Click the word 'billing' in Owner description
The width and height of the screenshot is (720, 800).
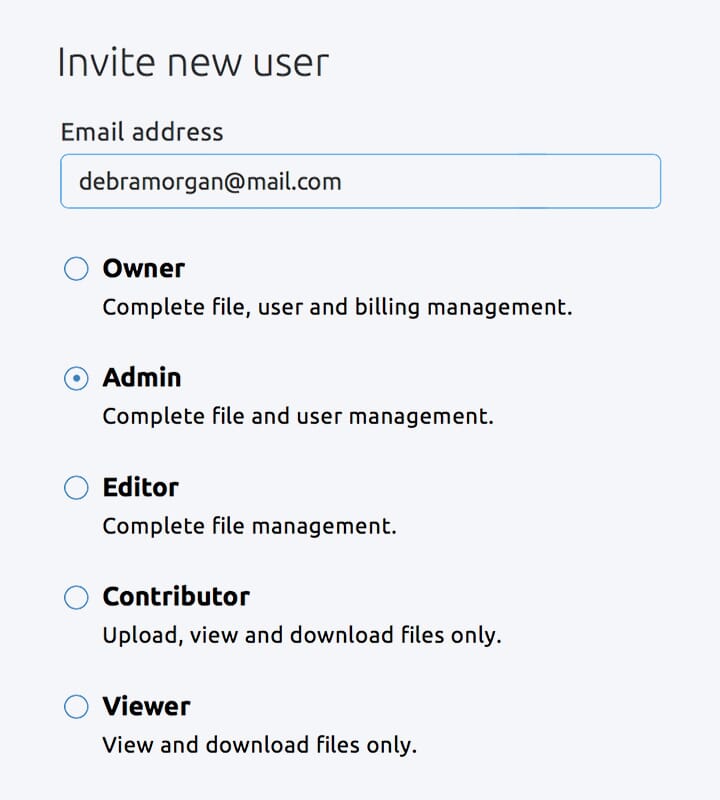[x=388, y=307]
